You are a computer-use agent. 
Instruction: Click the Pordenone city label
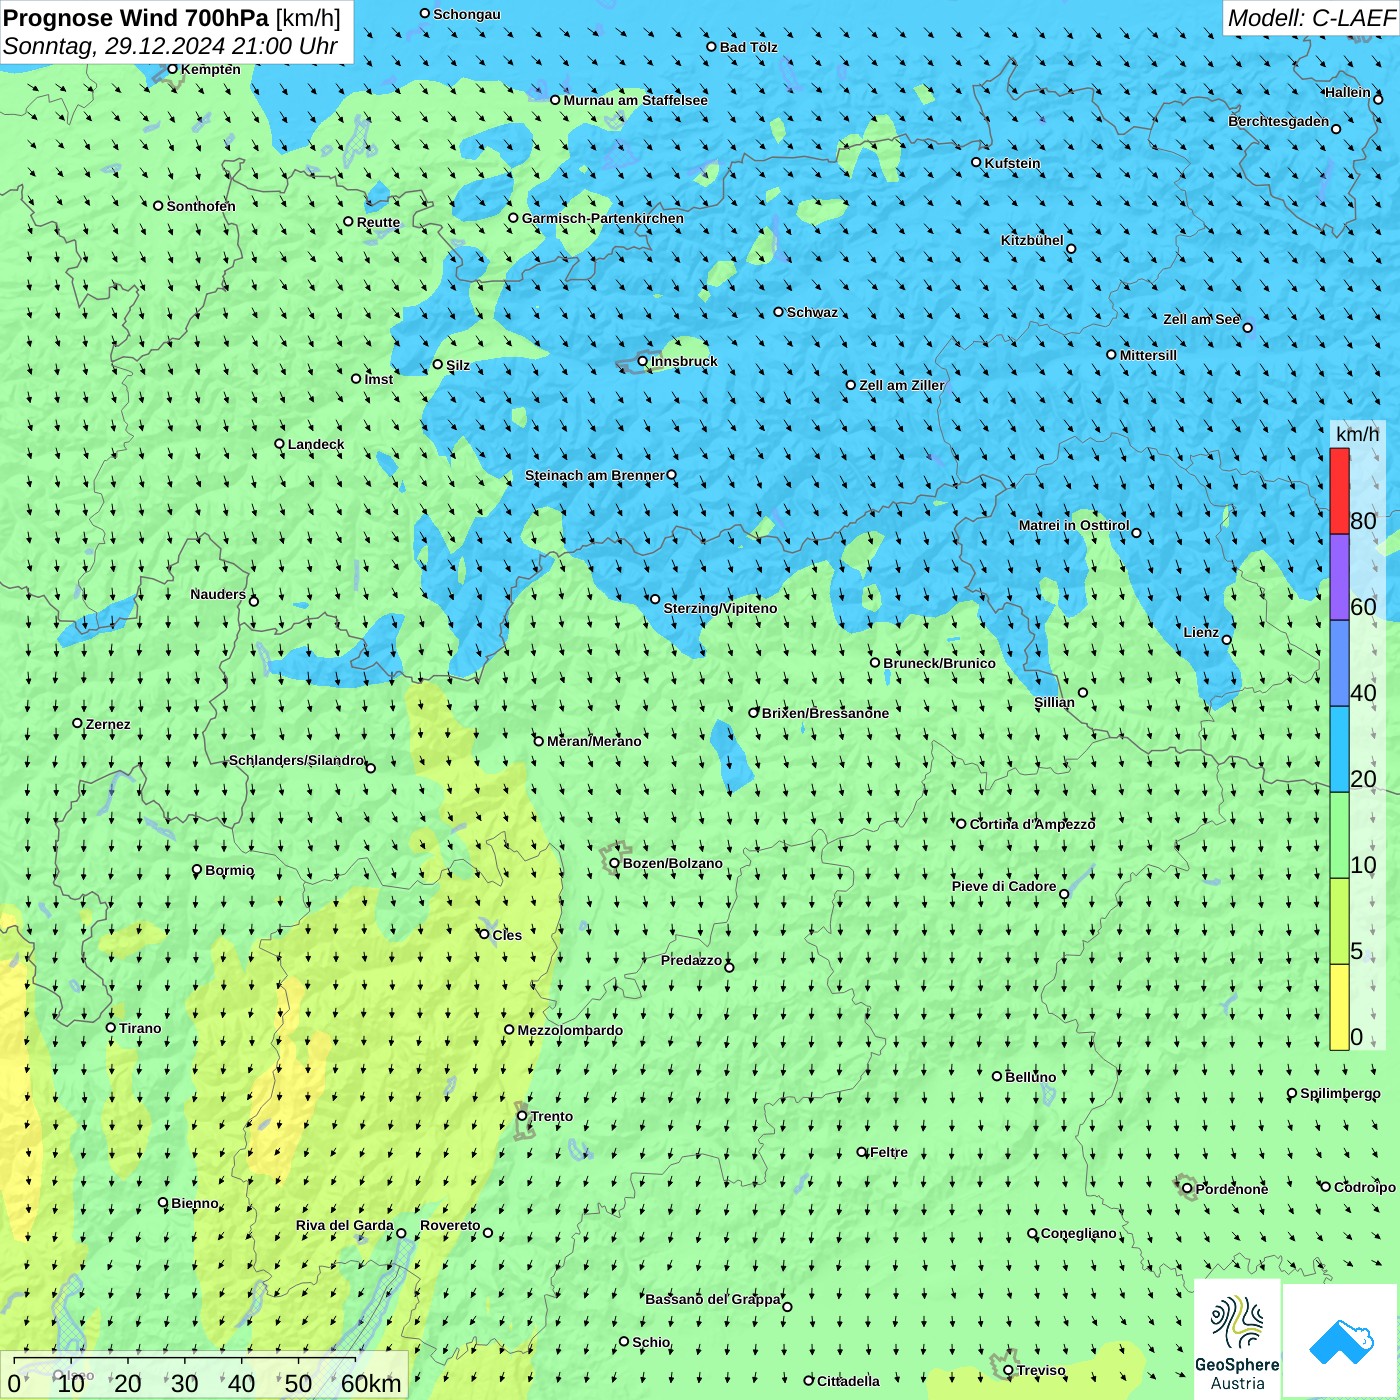tap(1232, 1189)
